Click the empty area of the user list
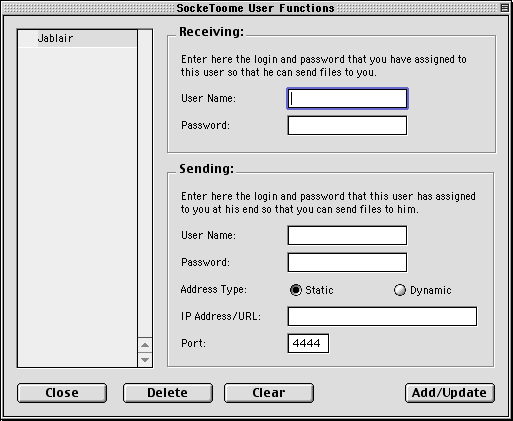Image resolution: width=513 pixels, height=421 pixels. tap(77, 207)
